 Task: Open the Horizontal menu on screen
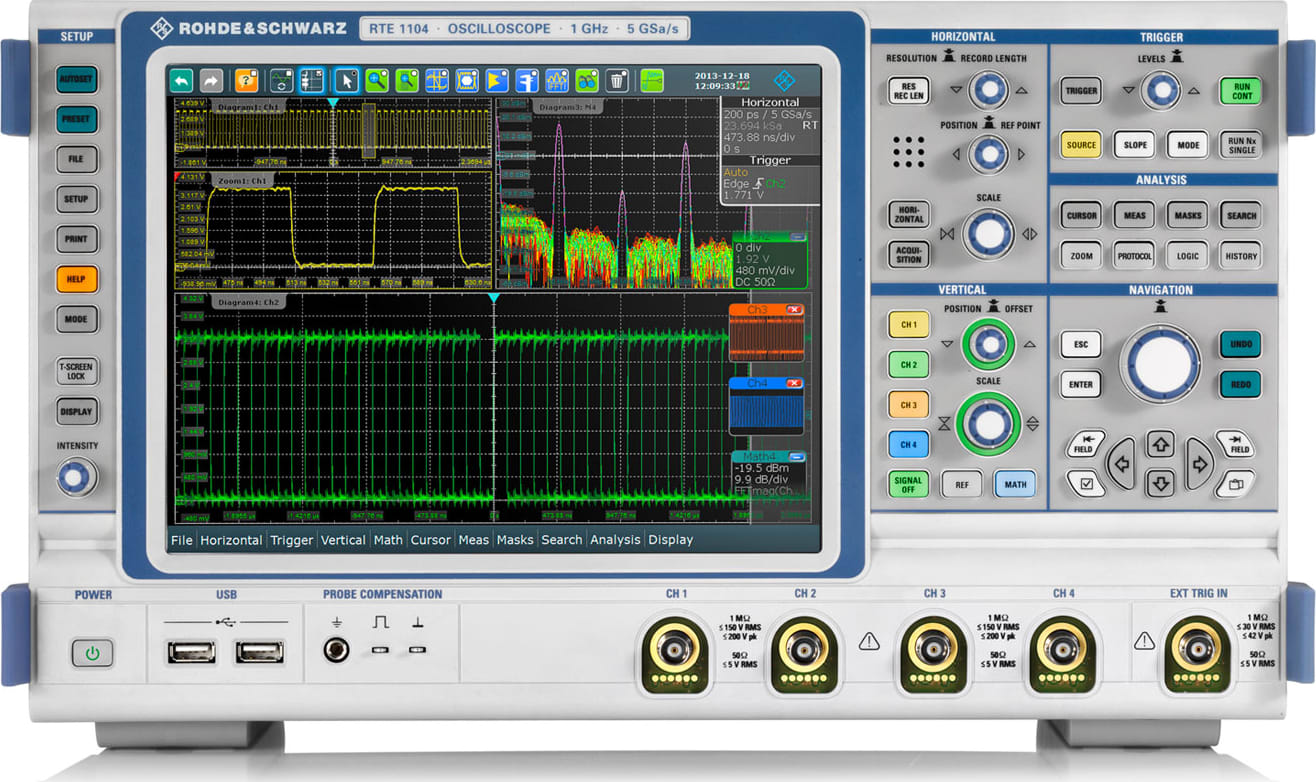coord(231,540)
